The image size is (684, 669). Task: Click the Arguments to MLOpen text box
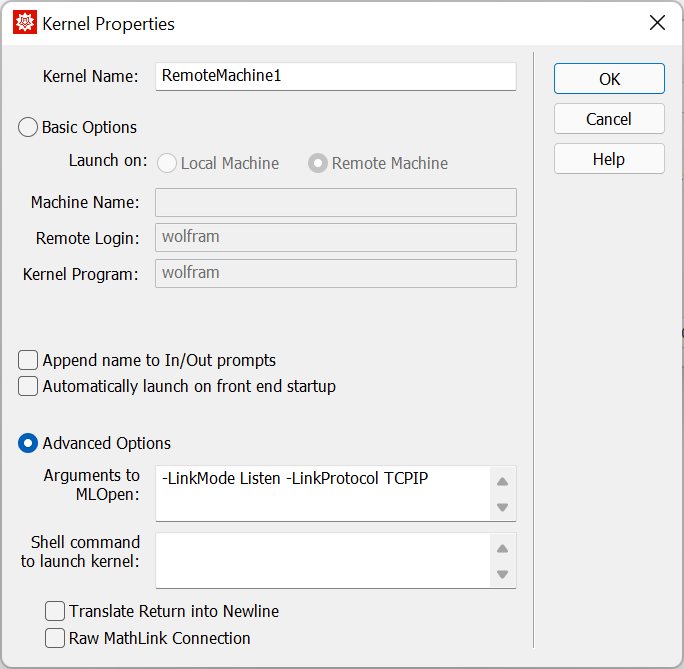(322, 493)
